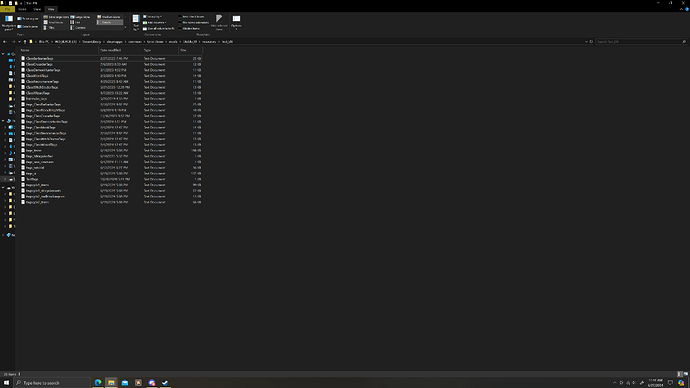Enable File name extensions checkbox
The height and width of the screenshot is (388, 690).
[194, 22]
